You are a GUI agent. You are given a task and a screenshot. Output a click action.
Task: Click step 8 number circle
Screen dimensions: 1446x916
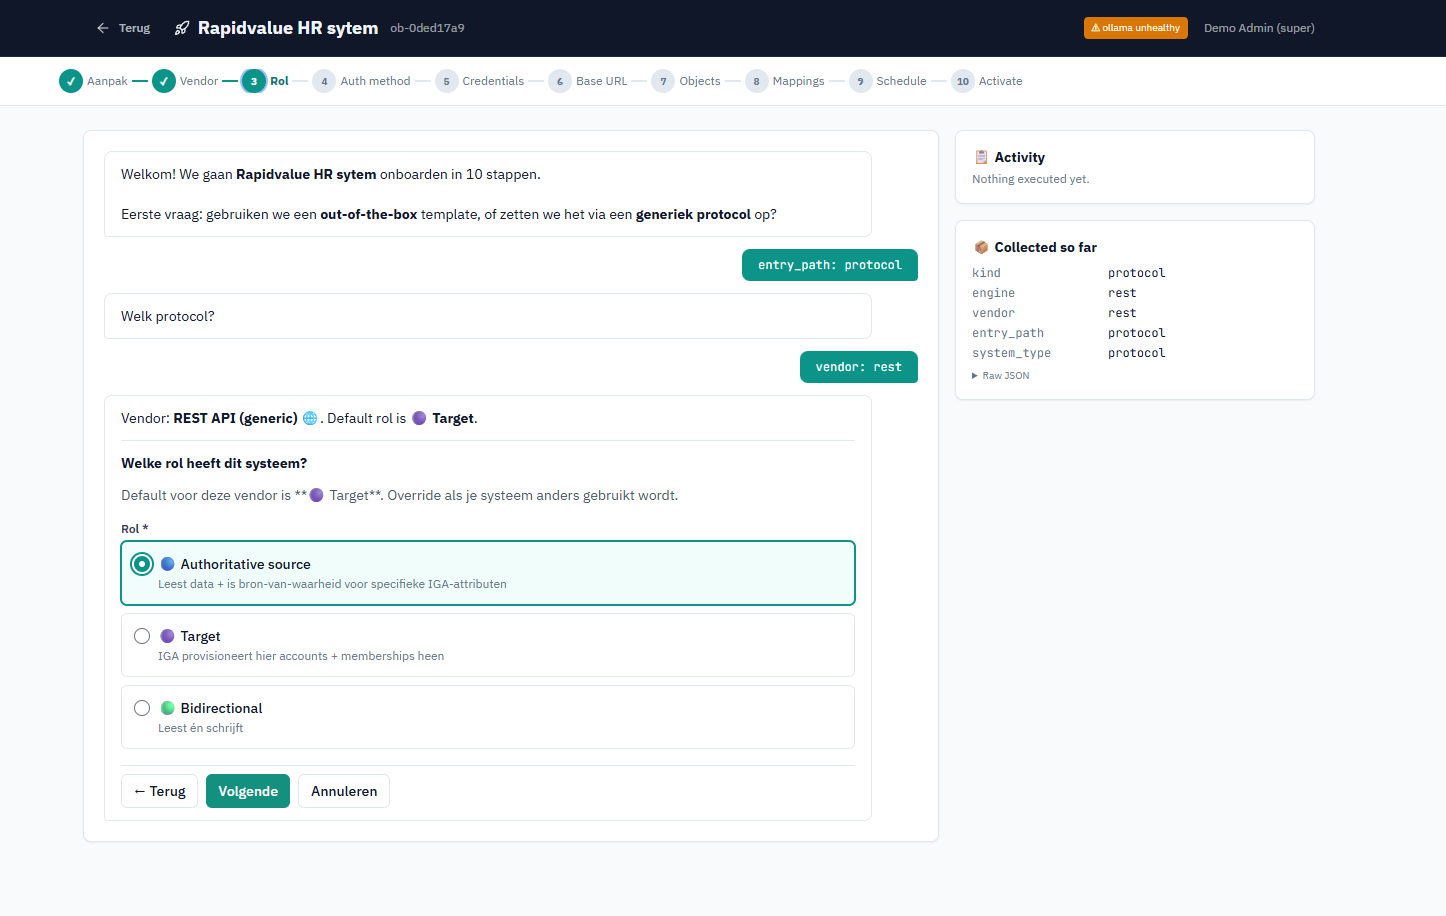(756, 81)
